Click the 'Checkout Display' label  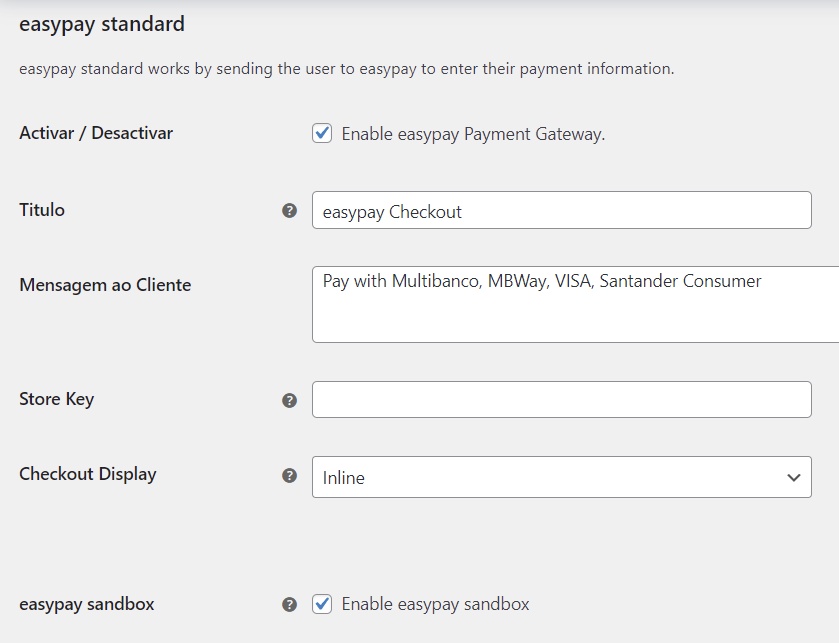click(x=88, y=474)
